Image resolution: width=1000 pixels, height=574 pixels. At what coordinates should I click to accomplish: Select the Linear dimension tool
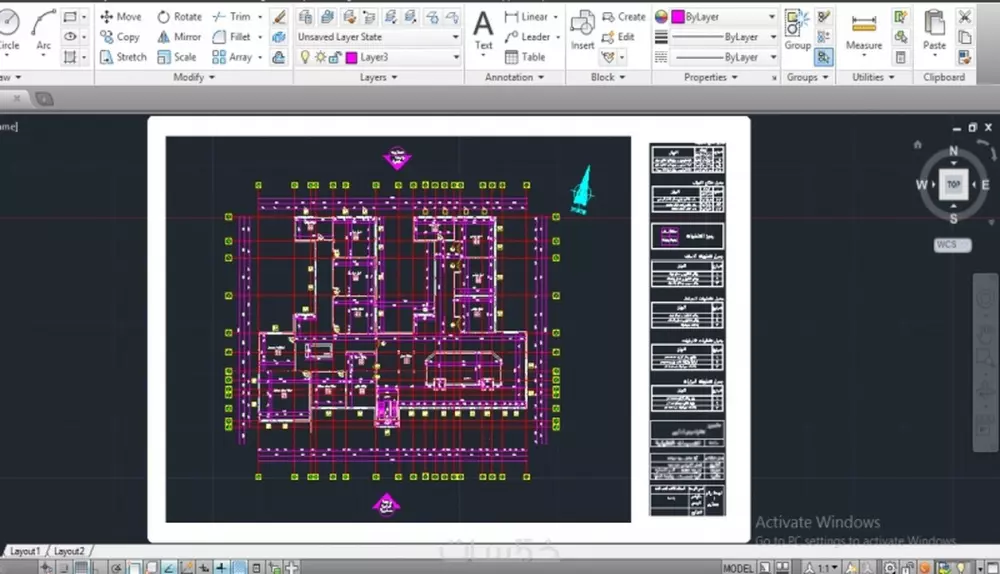(x=527, y=17)
